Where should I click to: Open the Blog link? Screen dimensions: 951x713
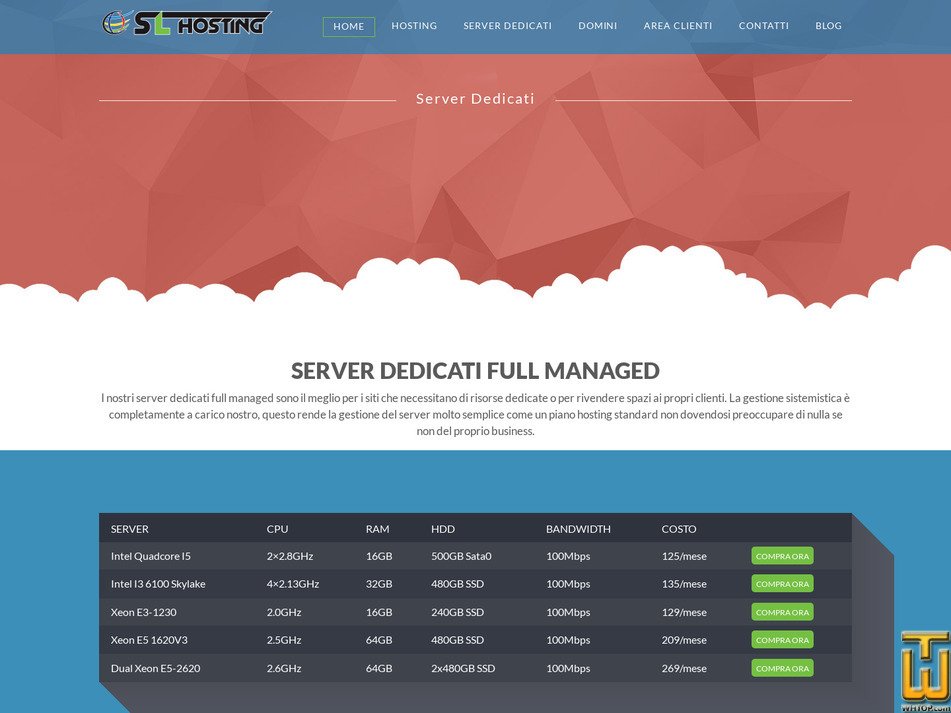point(828,26)
